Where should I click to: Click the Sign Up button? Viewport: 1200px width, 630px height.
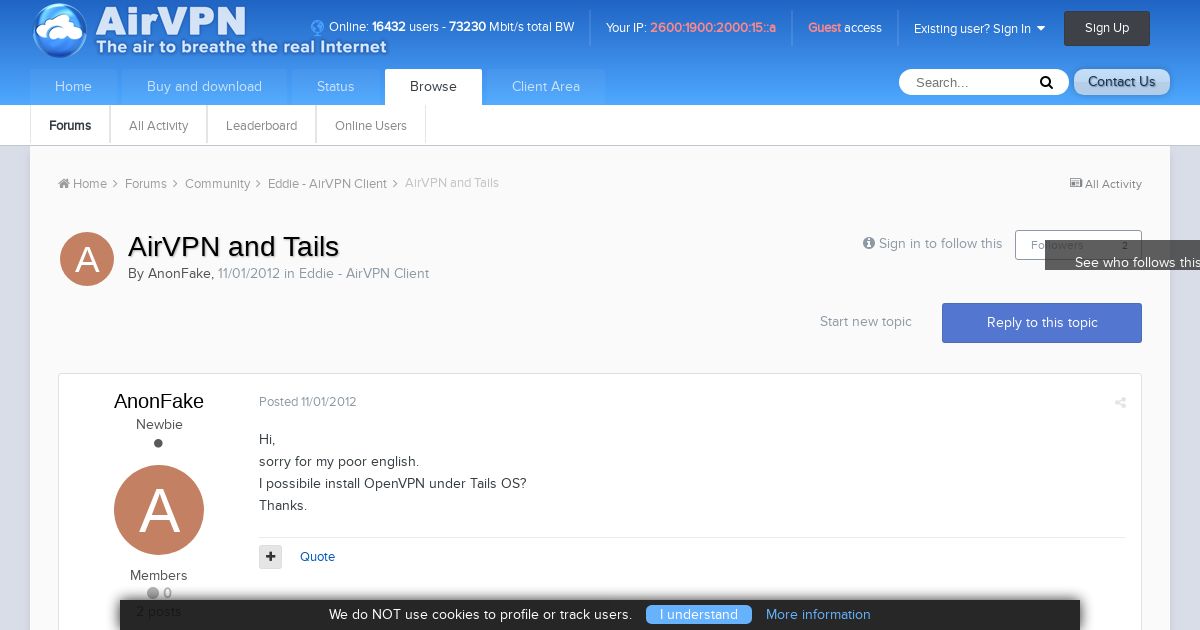(x=1107, y=28)
